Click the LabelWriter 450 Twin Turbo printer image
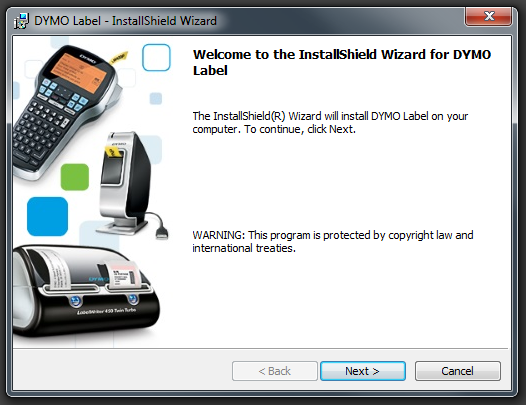The width and height of the screenshot is (526, 405). point(87,290)
